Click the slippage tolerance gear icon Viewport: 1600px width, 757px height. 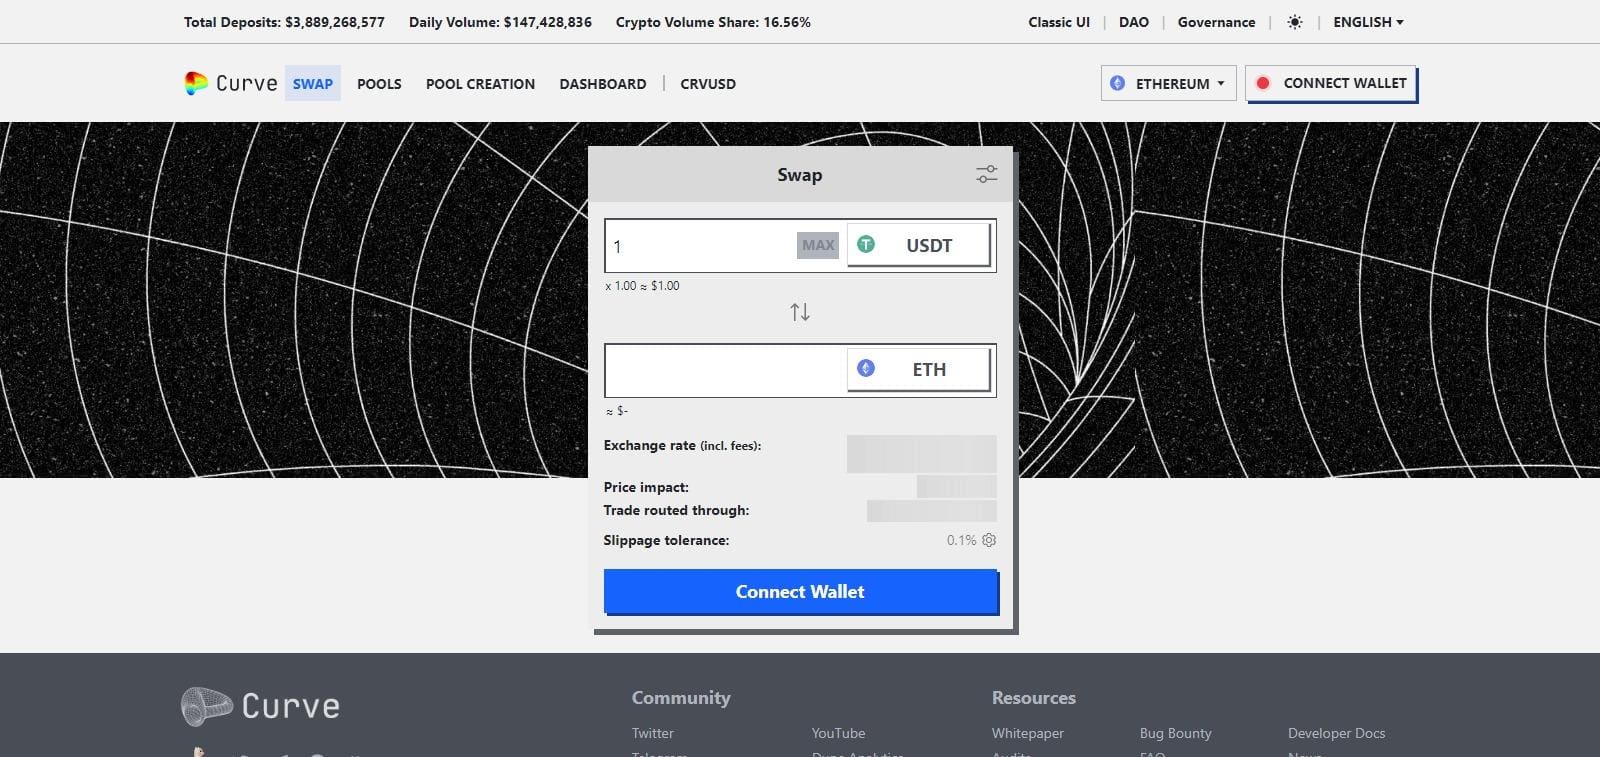point(989,540)
